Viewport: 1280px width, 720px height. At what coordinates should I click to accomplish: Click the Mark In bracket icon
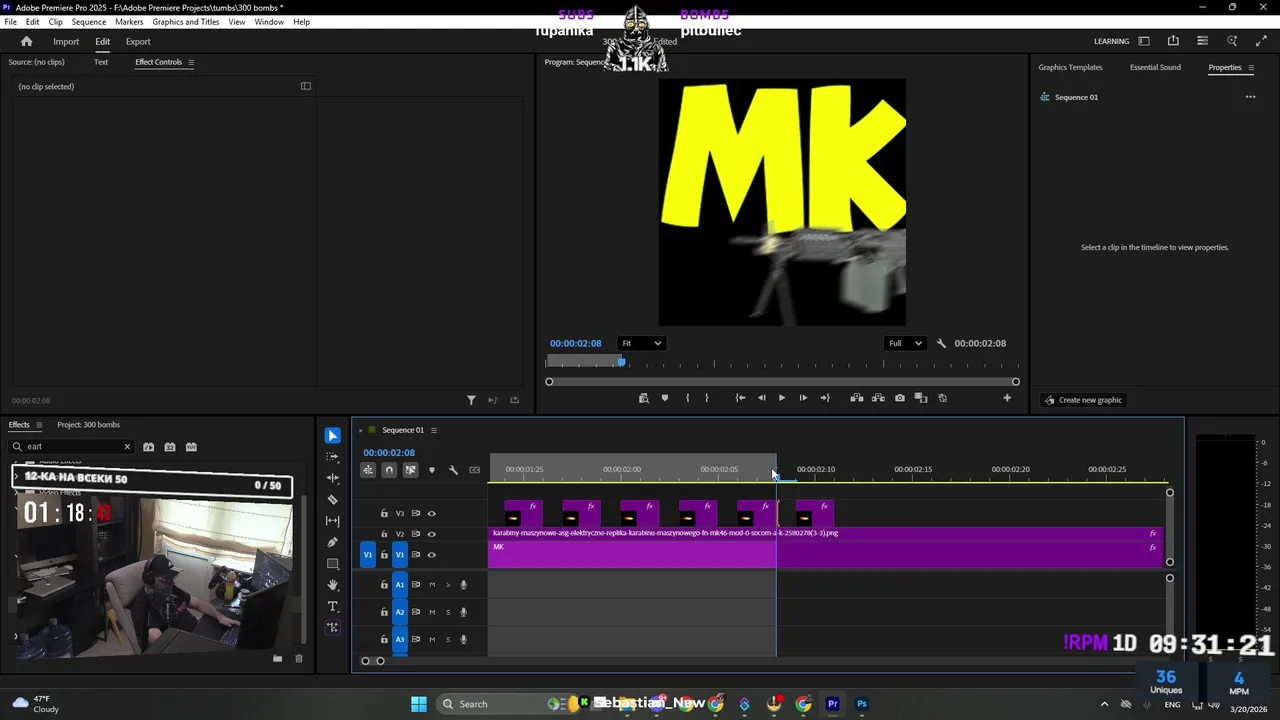click(687, 398)
